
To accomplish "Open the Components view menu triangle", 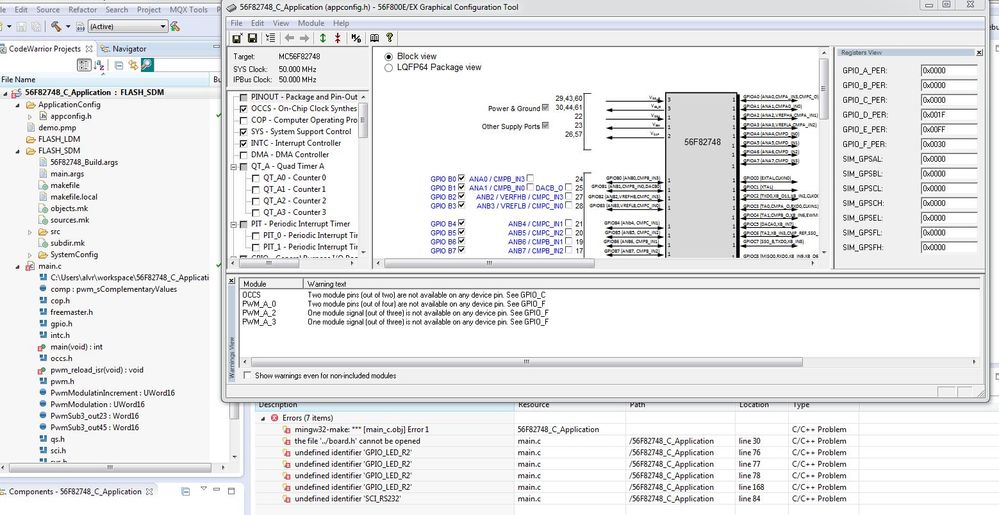I will pos(204,489).
